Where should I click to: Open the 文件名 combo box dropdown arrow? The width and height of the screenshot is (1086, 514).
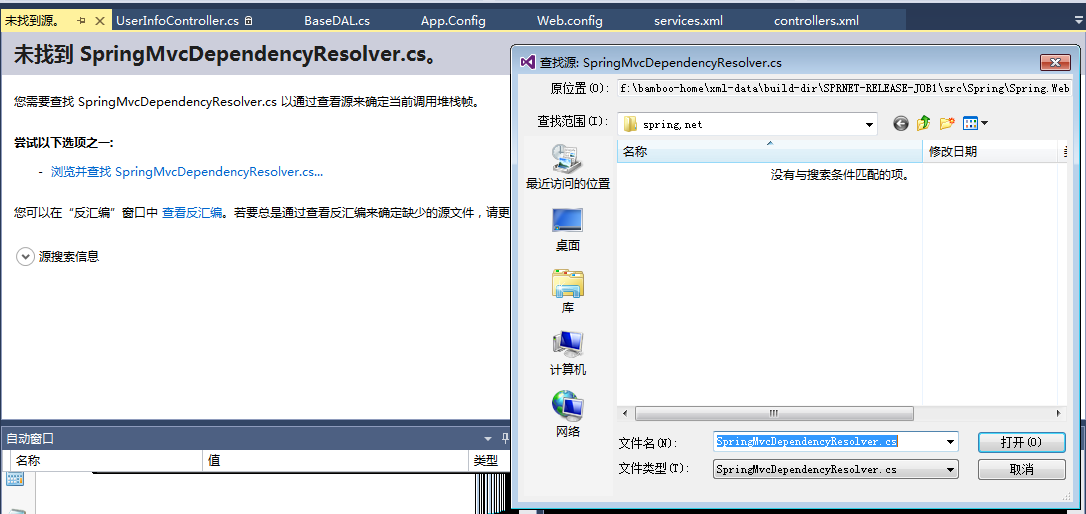pos(950,442)
